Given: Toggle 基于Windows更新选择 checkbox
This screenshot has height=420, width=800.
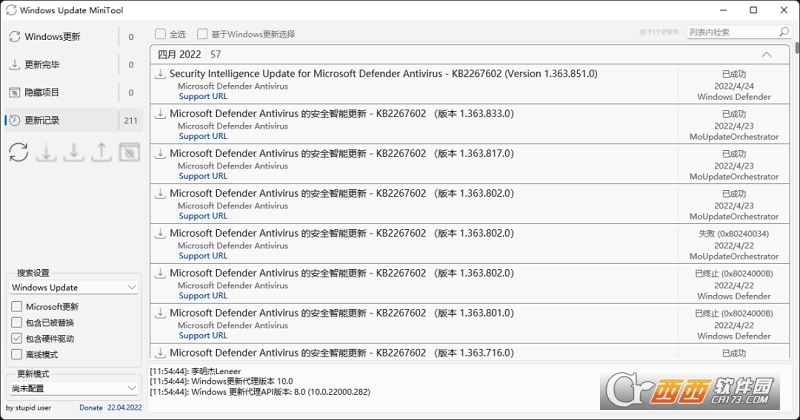Looking at the screenshot, I should click(203, 34).
